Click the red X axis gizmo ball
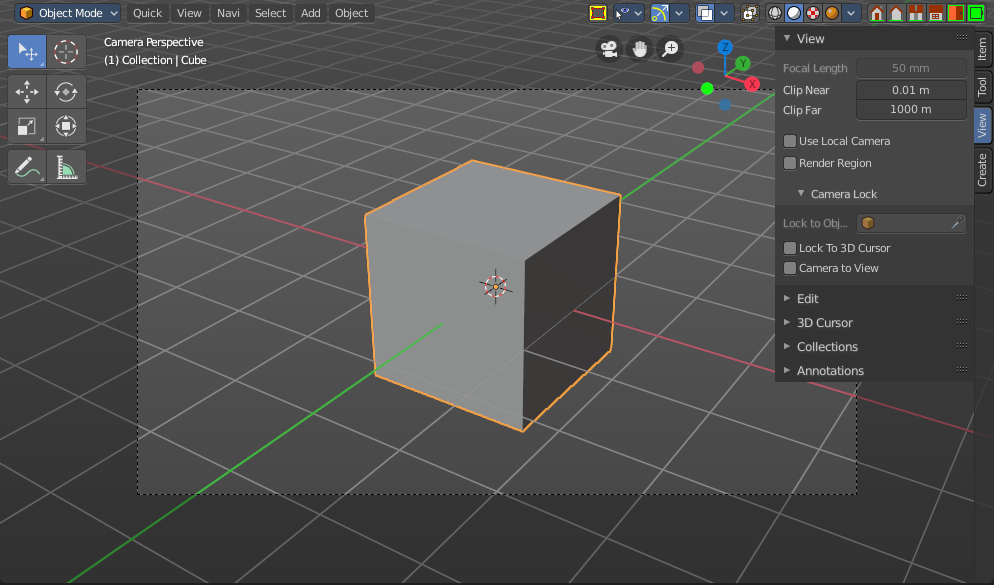Image resolution: width=994 pixels, height=585 pixels. point(752,84)
